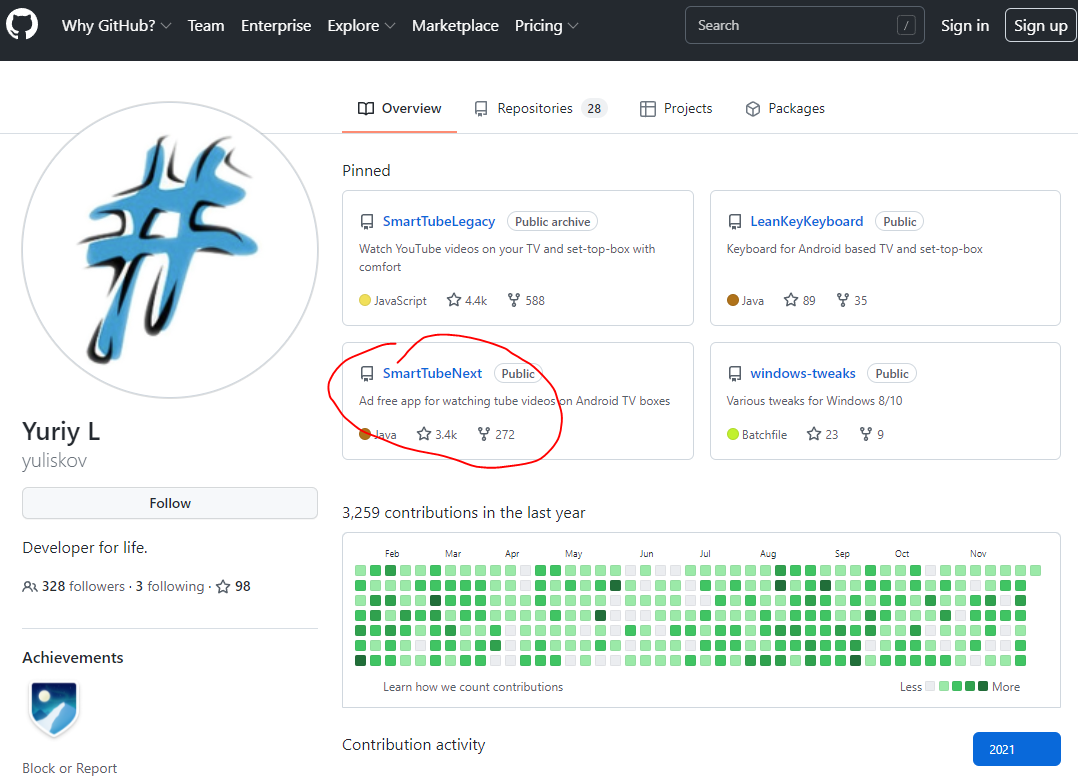Open the LeanKeyKeyboard repository link
This screenshot has height=781, width=1078.
pos(806,221)
